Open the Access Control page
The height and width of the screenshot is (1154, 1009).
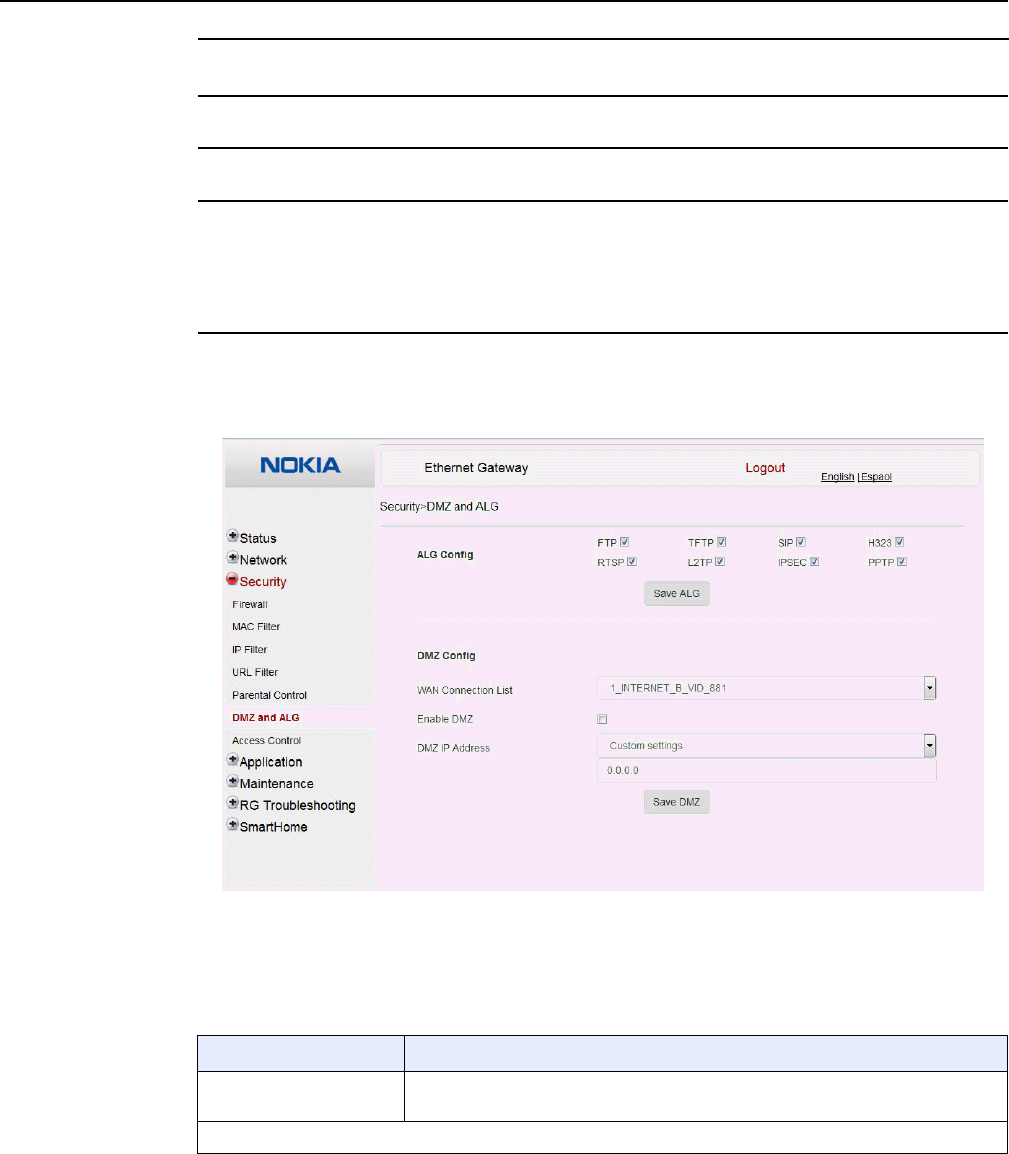pos(266,740)
